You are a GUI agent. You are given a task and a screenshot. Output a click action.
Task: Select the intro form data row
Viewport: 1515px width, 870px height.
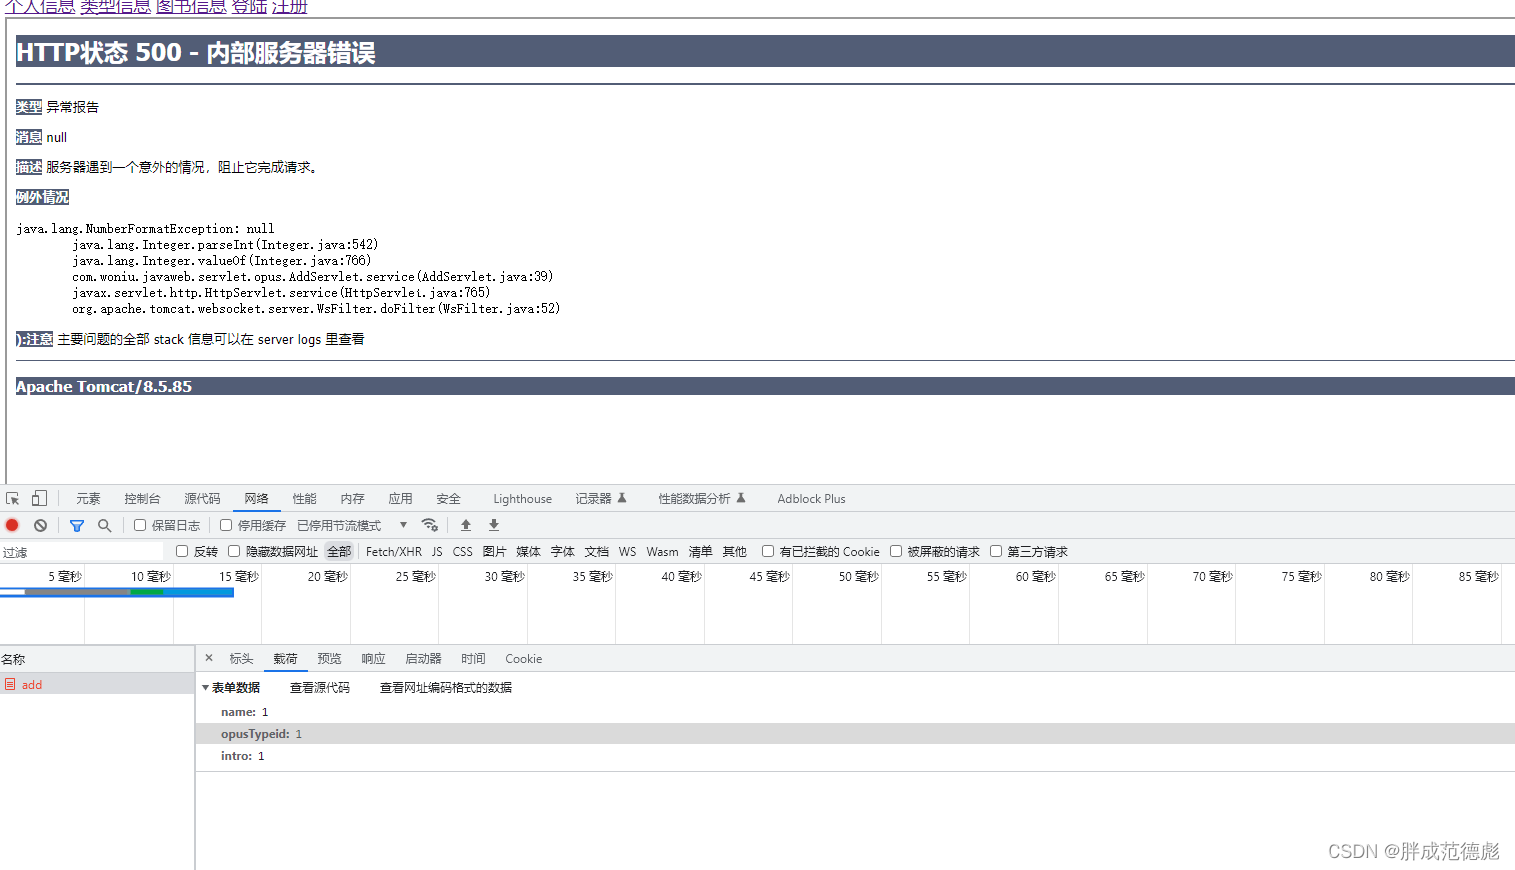(855, 756)
